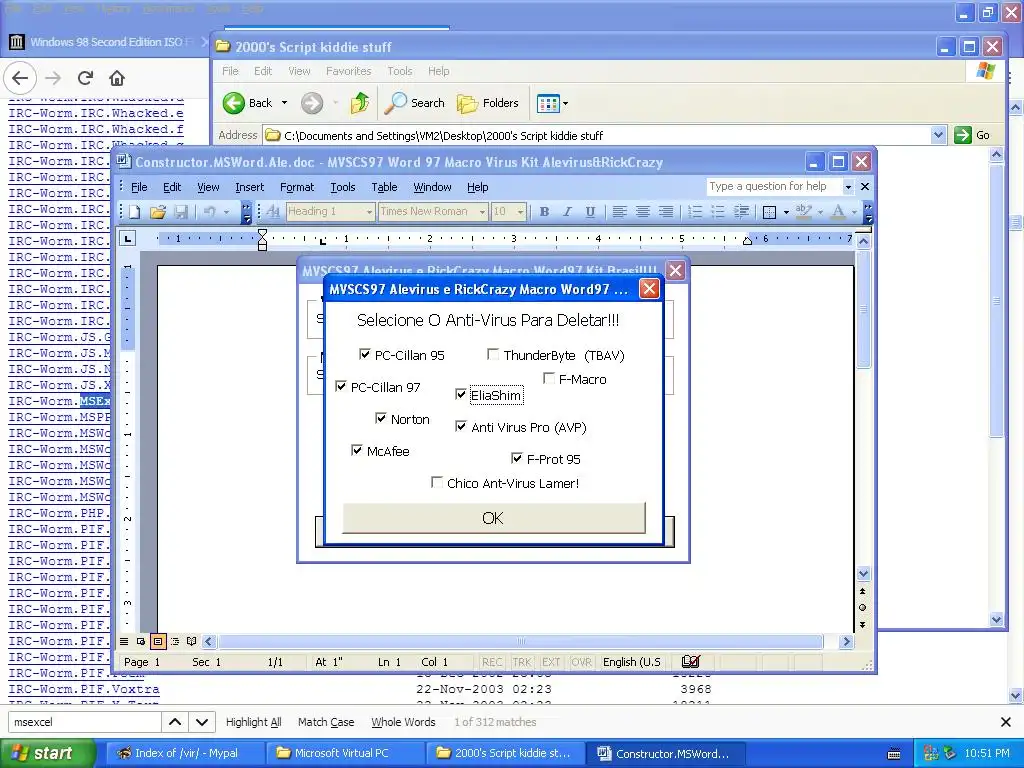Screen dimensions: 1024x768
Task: Click Folders button in Explorer toolbar
Action: click(488, 103)
